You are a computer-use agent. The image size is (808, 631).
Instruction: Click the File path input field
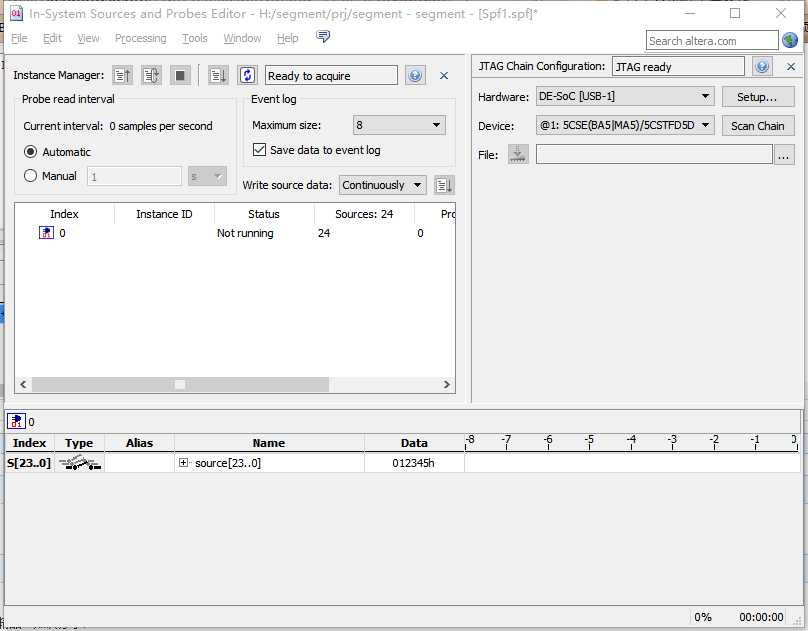coord(654,154)
